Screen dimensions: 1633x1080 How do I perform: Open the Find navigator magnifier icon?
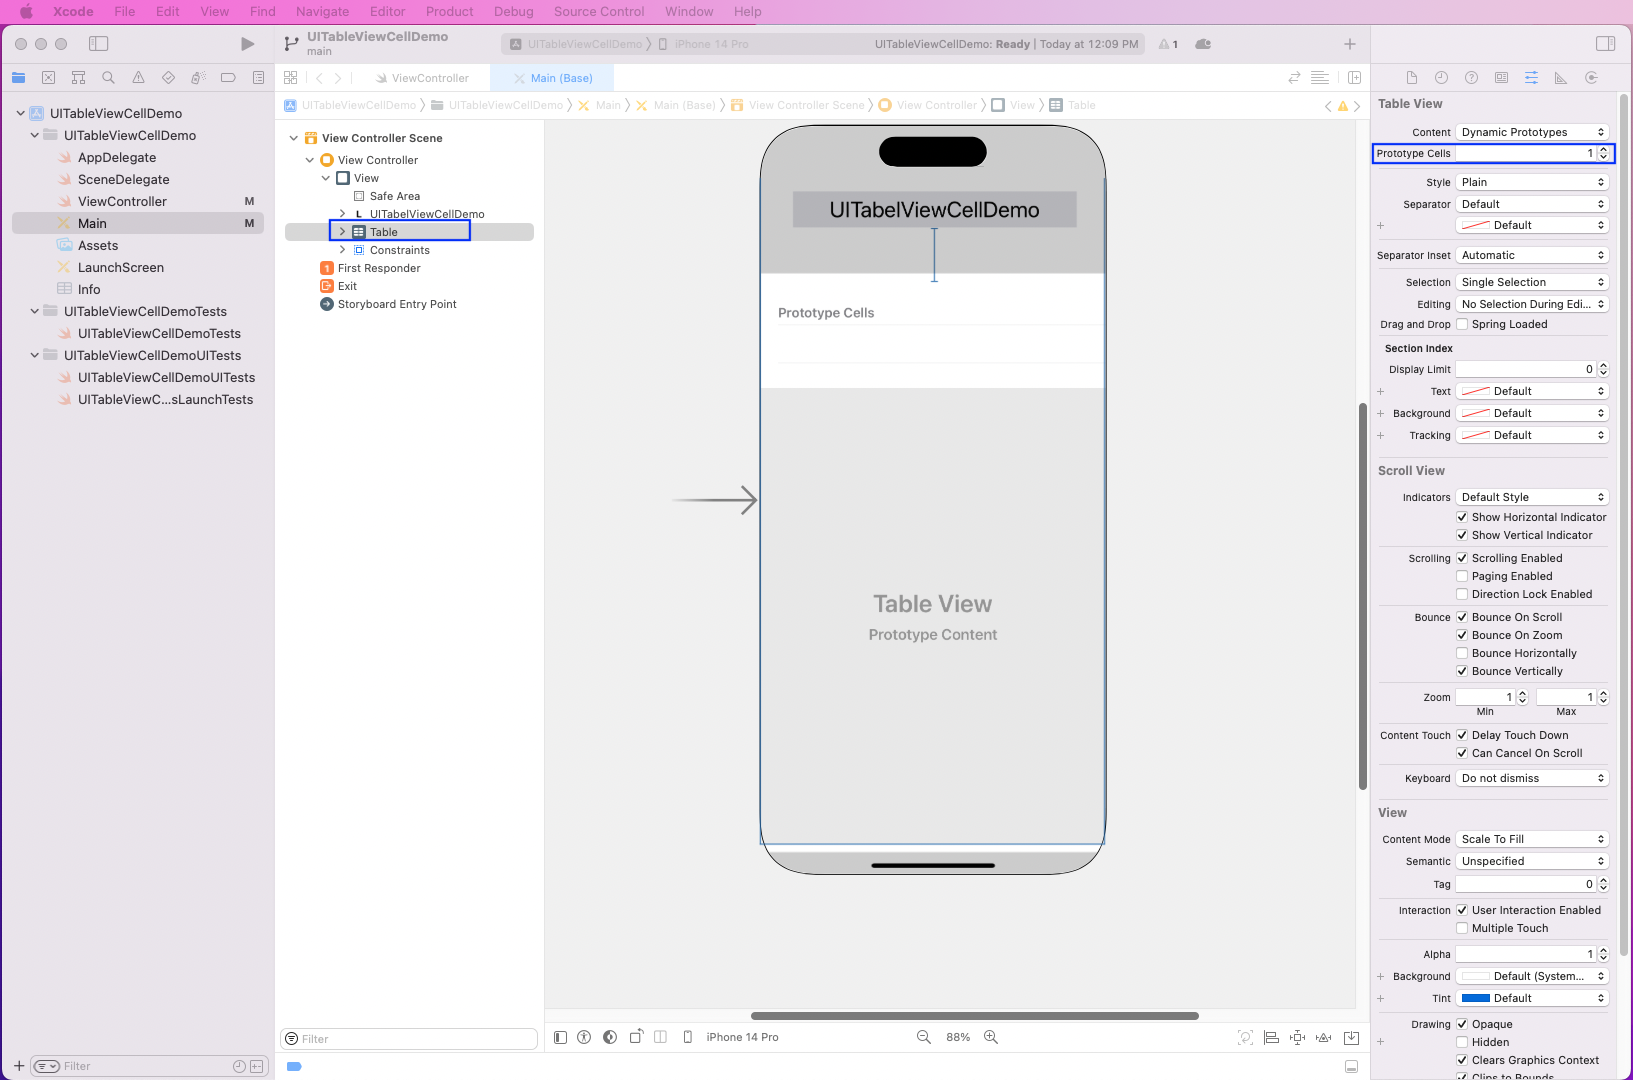108,78
